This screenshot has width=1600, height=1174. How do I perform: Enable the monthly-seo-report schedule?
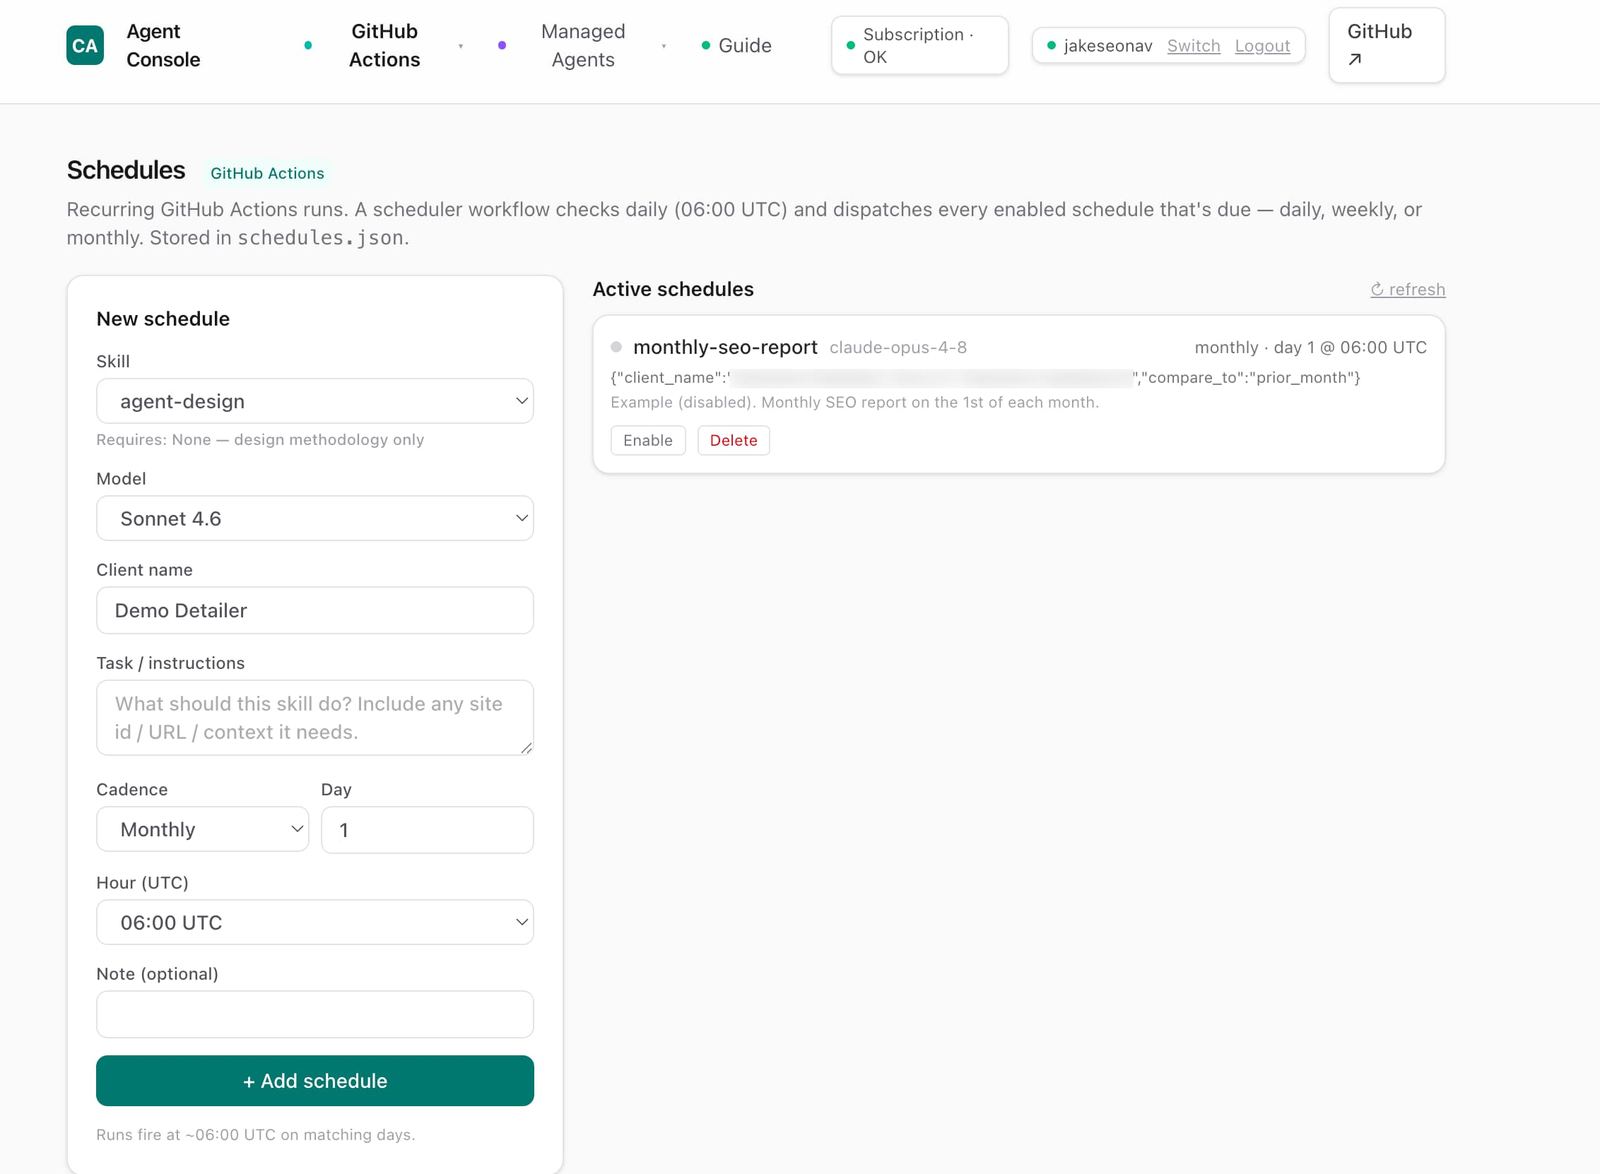[648, 440]
